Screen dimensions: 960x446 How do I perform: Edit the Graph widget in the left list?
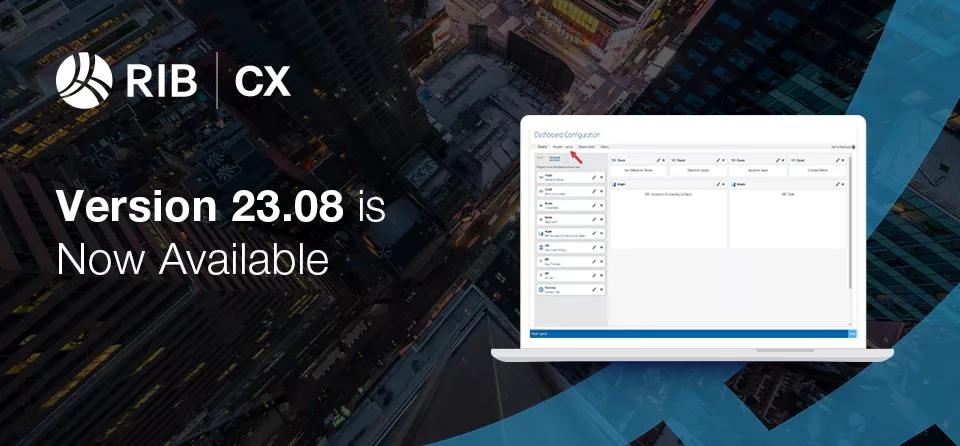[594, 233]
